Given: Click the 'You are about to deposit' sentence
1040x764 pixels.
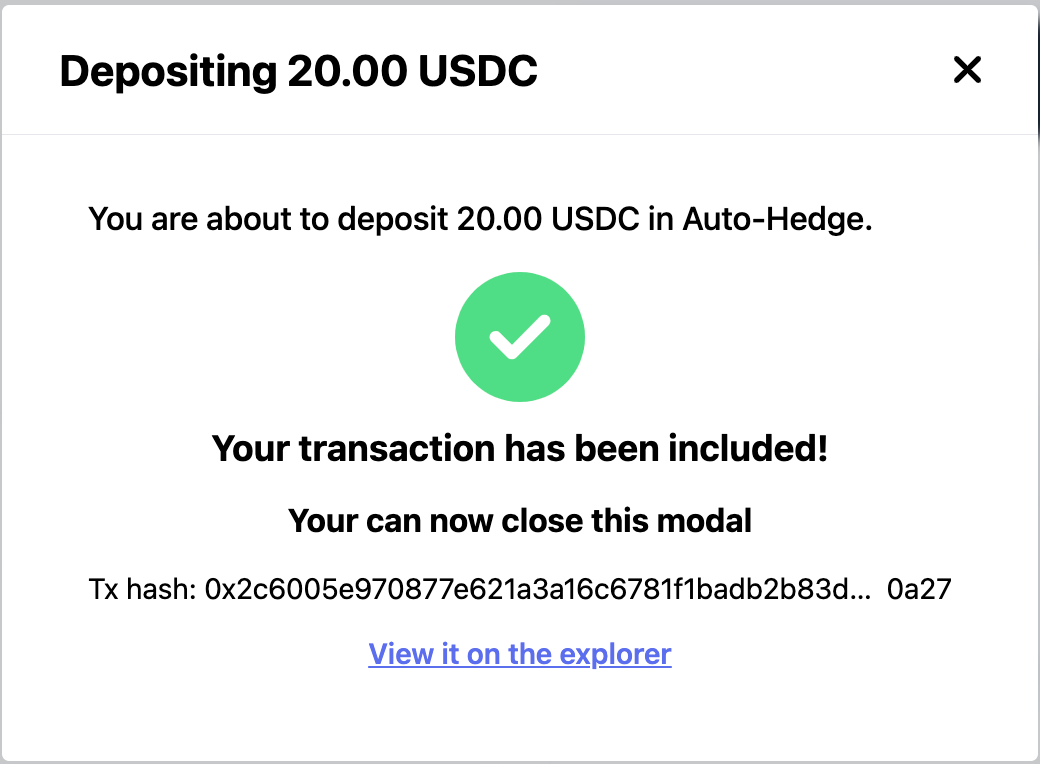Looking at the screenshot, I should point(481,219).
